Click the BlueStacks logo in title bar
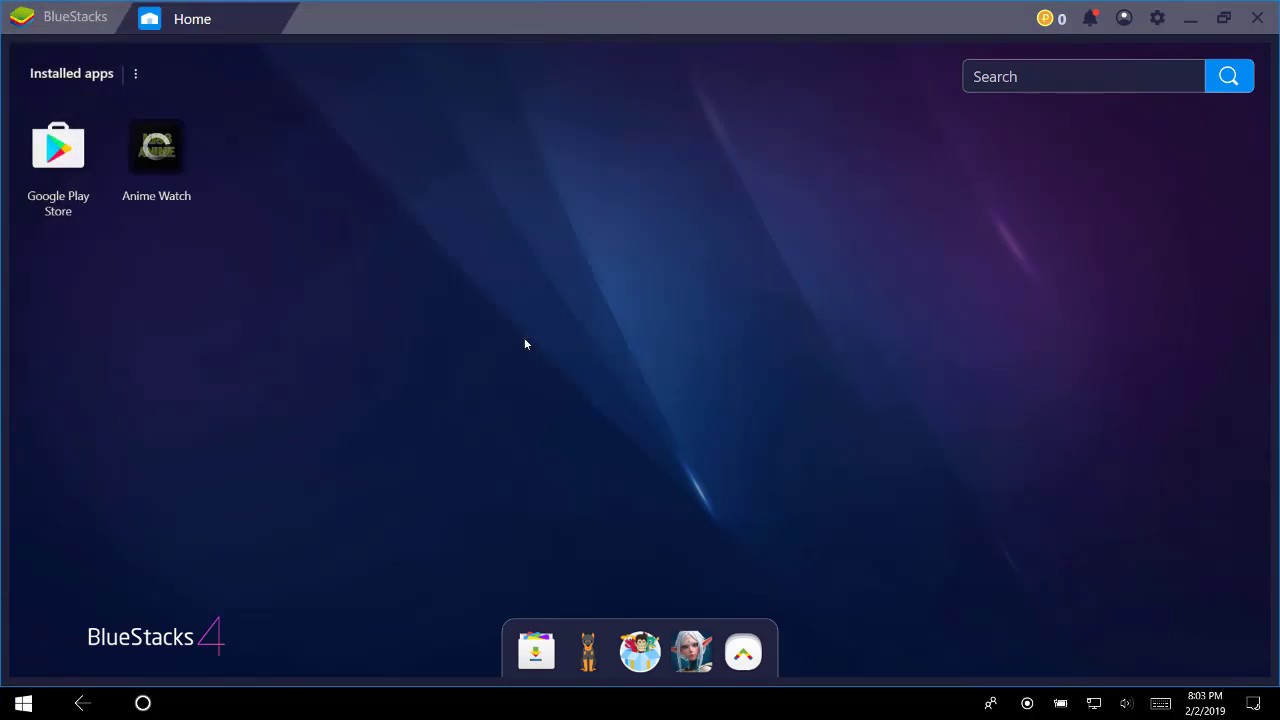1280x720 pixels. click(22, 17)
